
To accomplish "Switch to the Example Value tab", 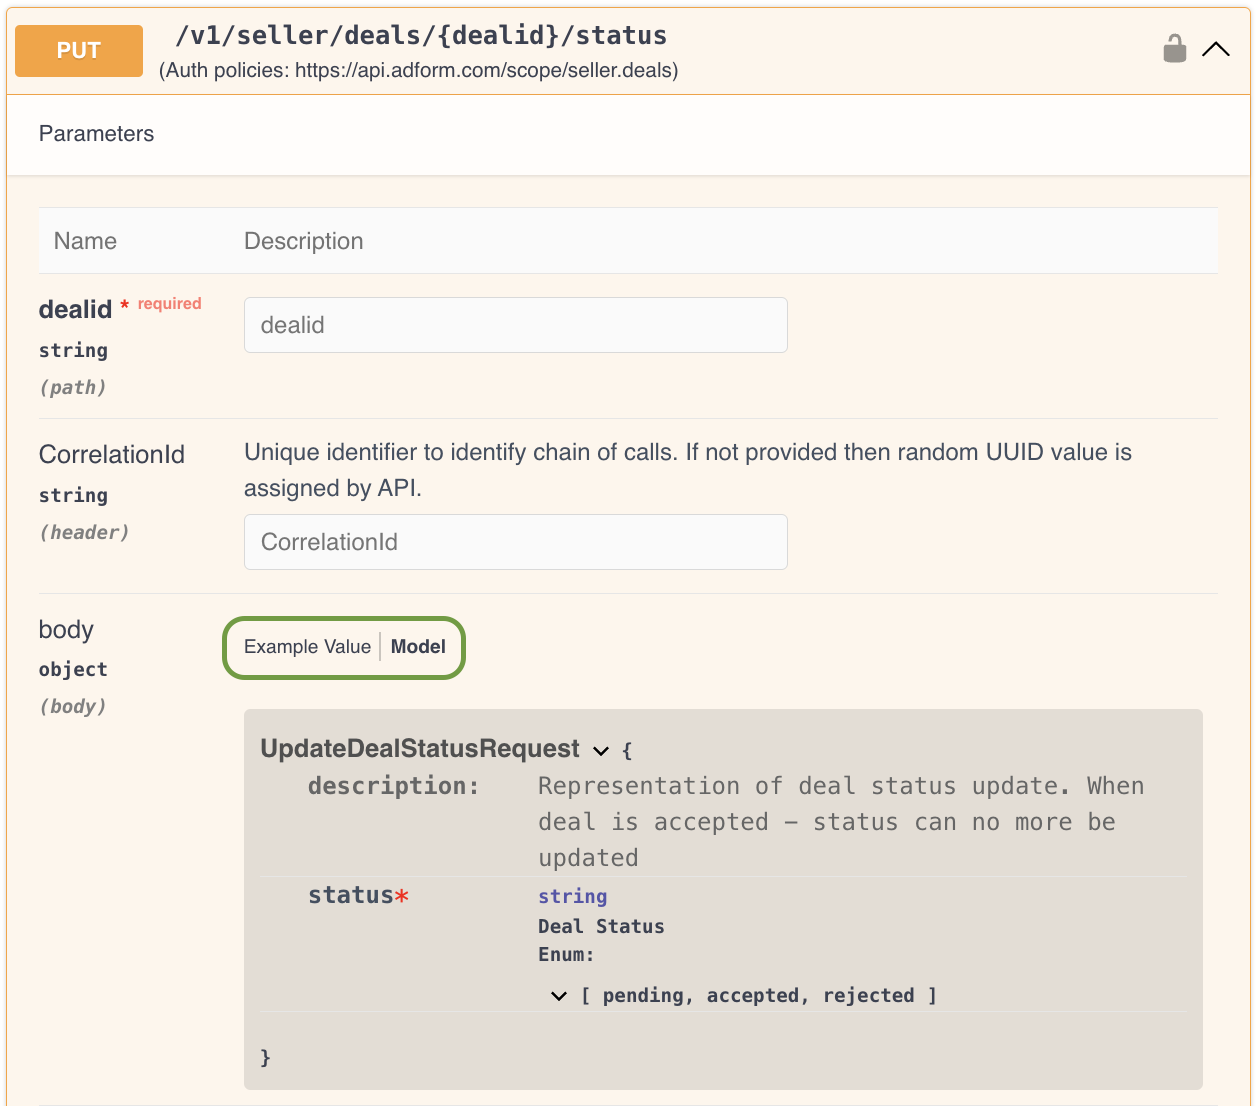I will pos(307,647).
